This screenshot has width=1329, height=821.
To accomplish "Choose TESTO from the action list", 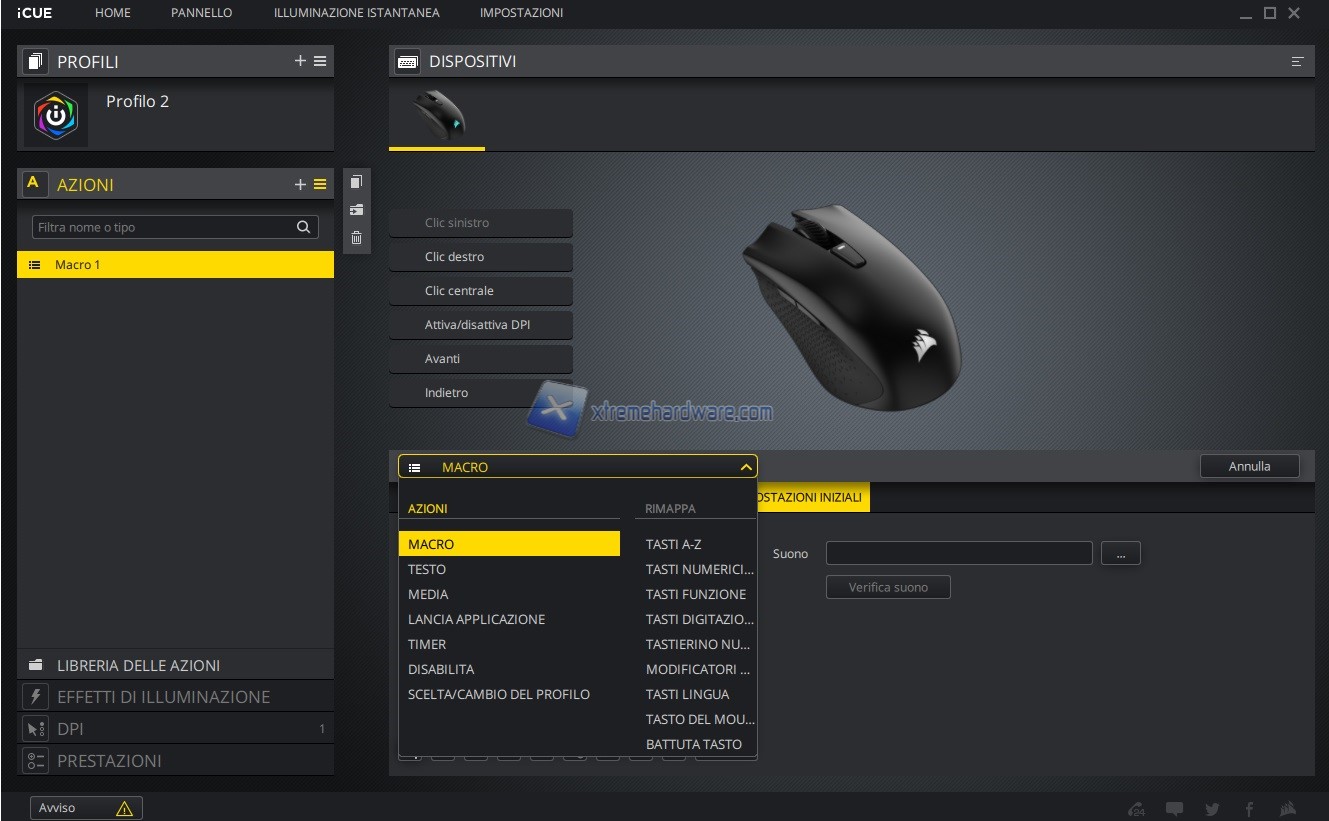I will (427, 569).
